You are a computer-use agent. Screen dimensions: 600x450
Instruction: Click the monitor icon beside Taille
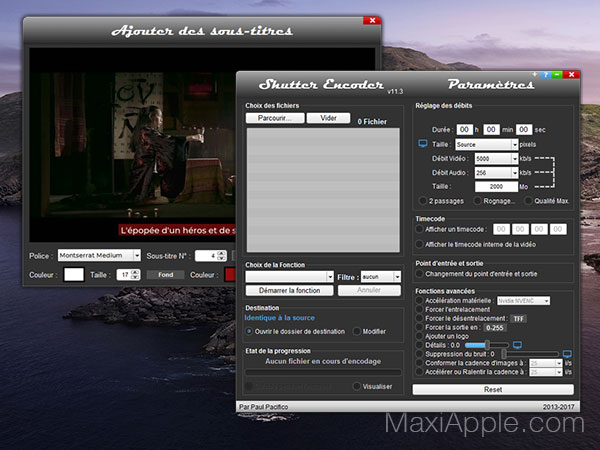coord(422,144)
